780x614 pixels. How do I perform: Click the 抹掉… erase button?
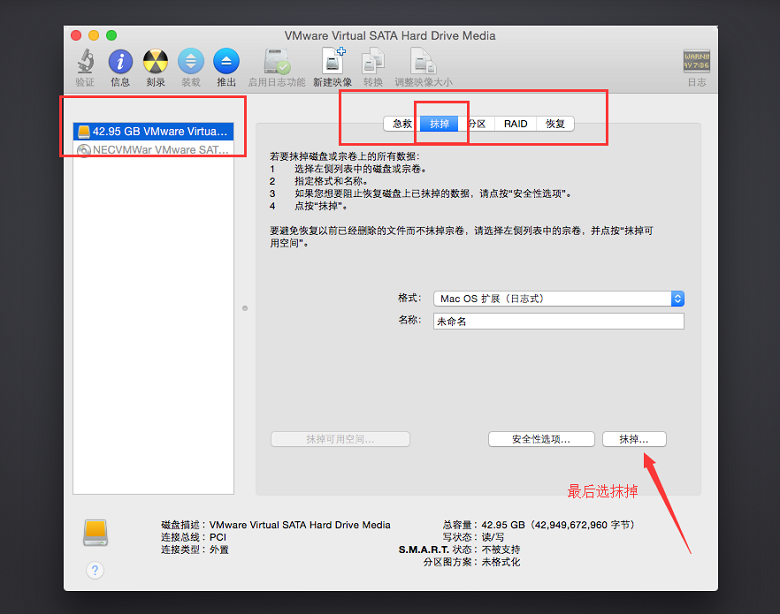click(634, 439)
